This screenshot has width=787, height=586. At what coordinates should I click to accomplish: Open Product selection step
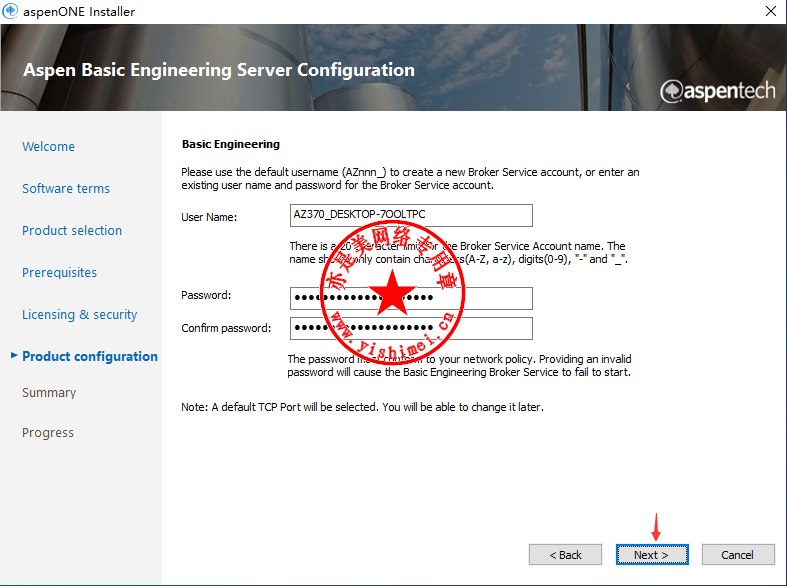(72, 230)
